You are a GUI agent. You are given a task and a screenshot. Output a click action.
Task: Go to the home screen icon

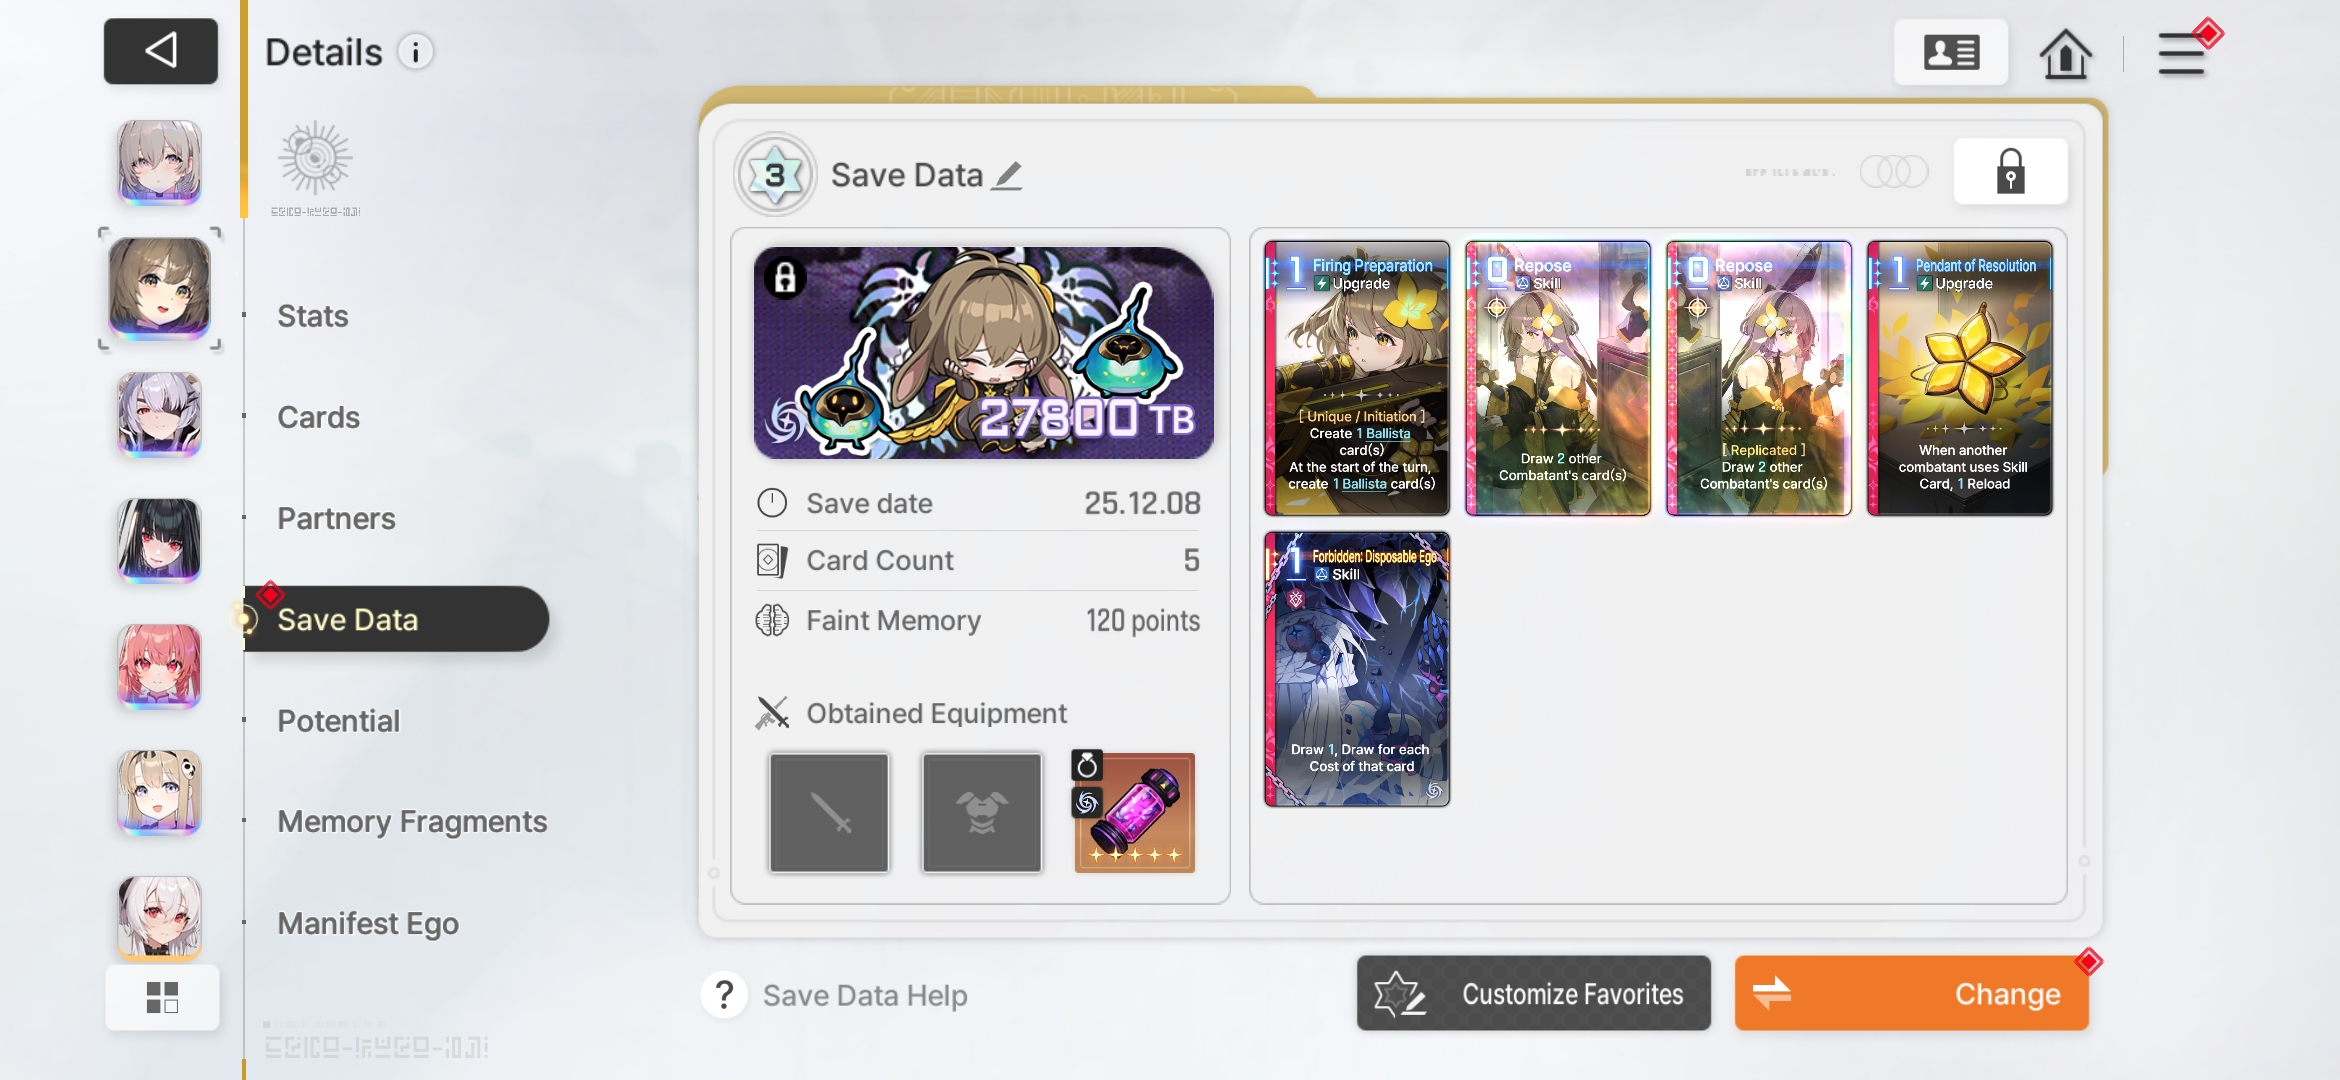click(2065, 53)
